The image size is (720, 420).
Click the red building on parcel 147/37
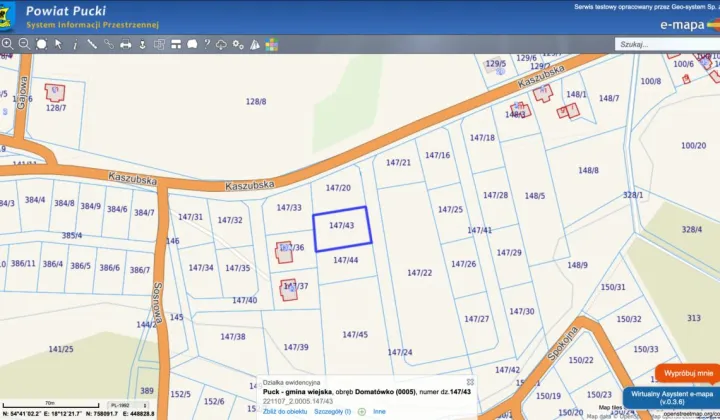(288, 290)
